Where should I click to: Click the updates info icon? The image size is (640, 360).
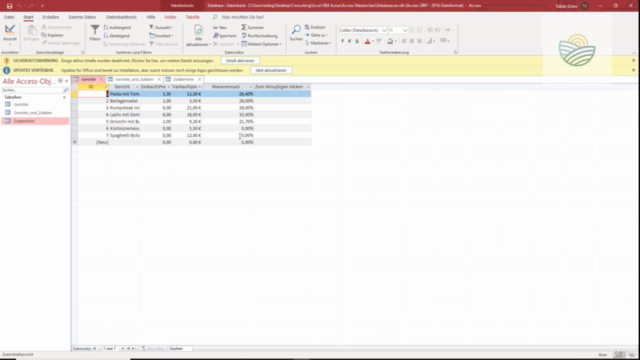[7, 70]
